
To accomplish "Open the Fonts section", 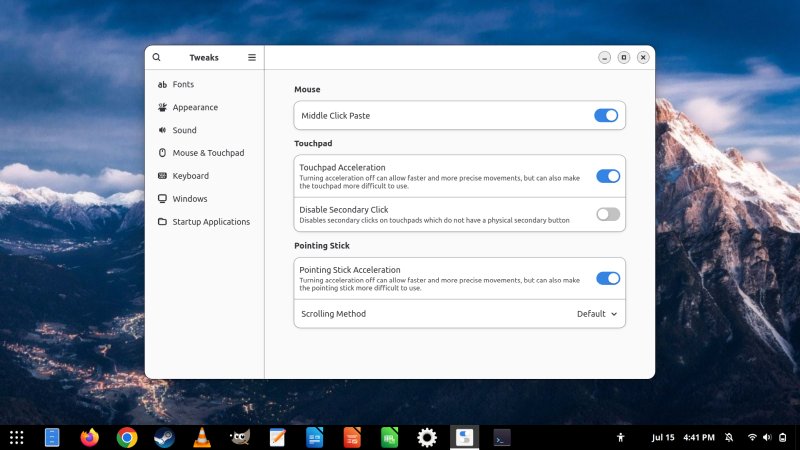I will 183,85.
